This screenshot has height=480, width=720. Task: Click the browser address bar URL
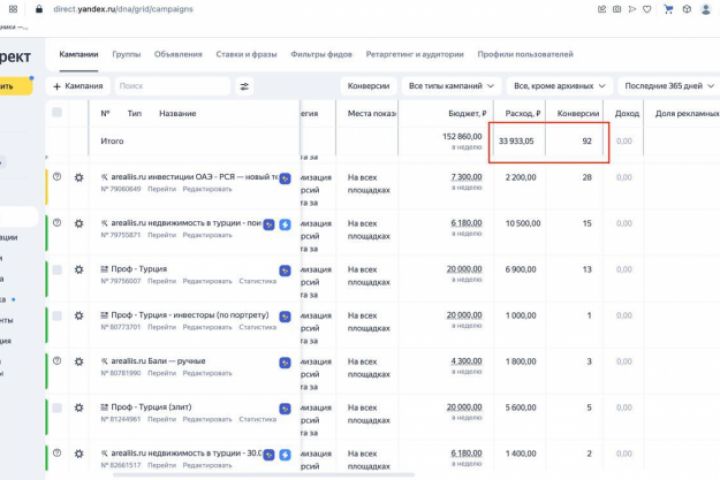(x=123, y=9)
